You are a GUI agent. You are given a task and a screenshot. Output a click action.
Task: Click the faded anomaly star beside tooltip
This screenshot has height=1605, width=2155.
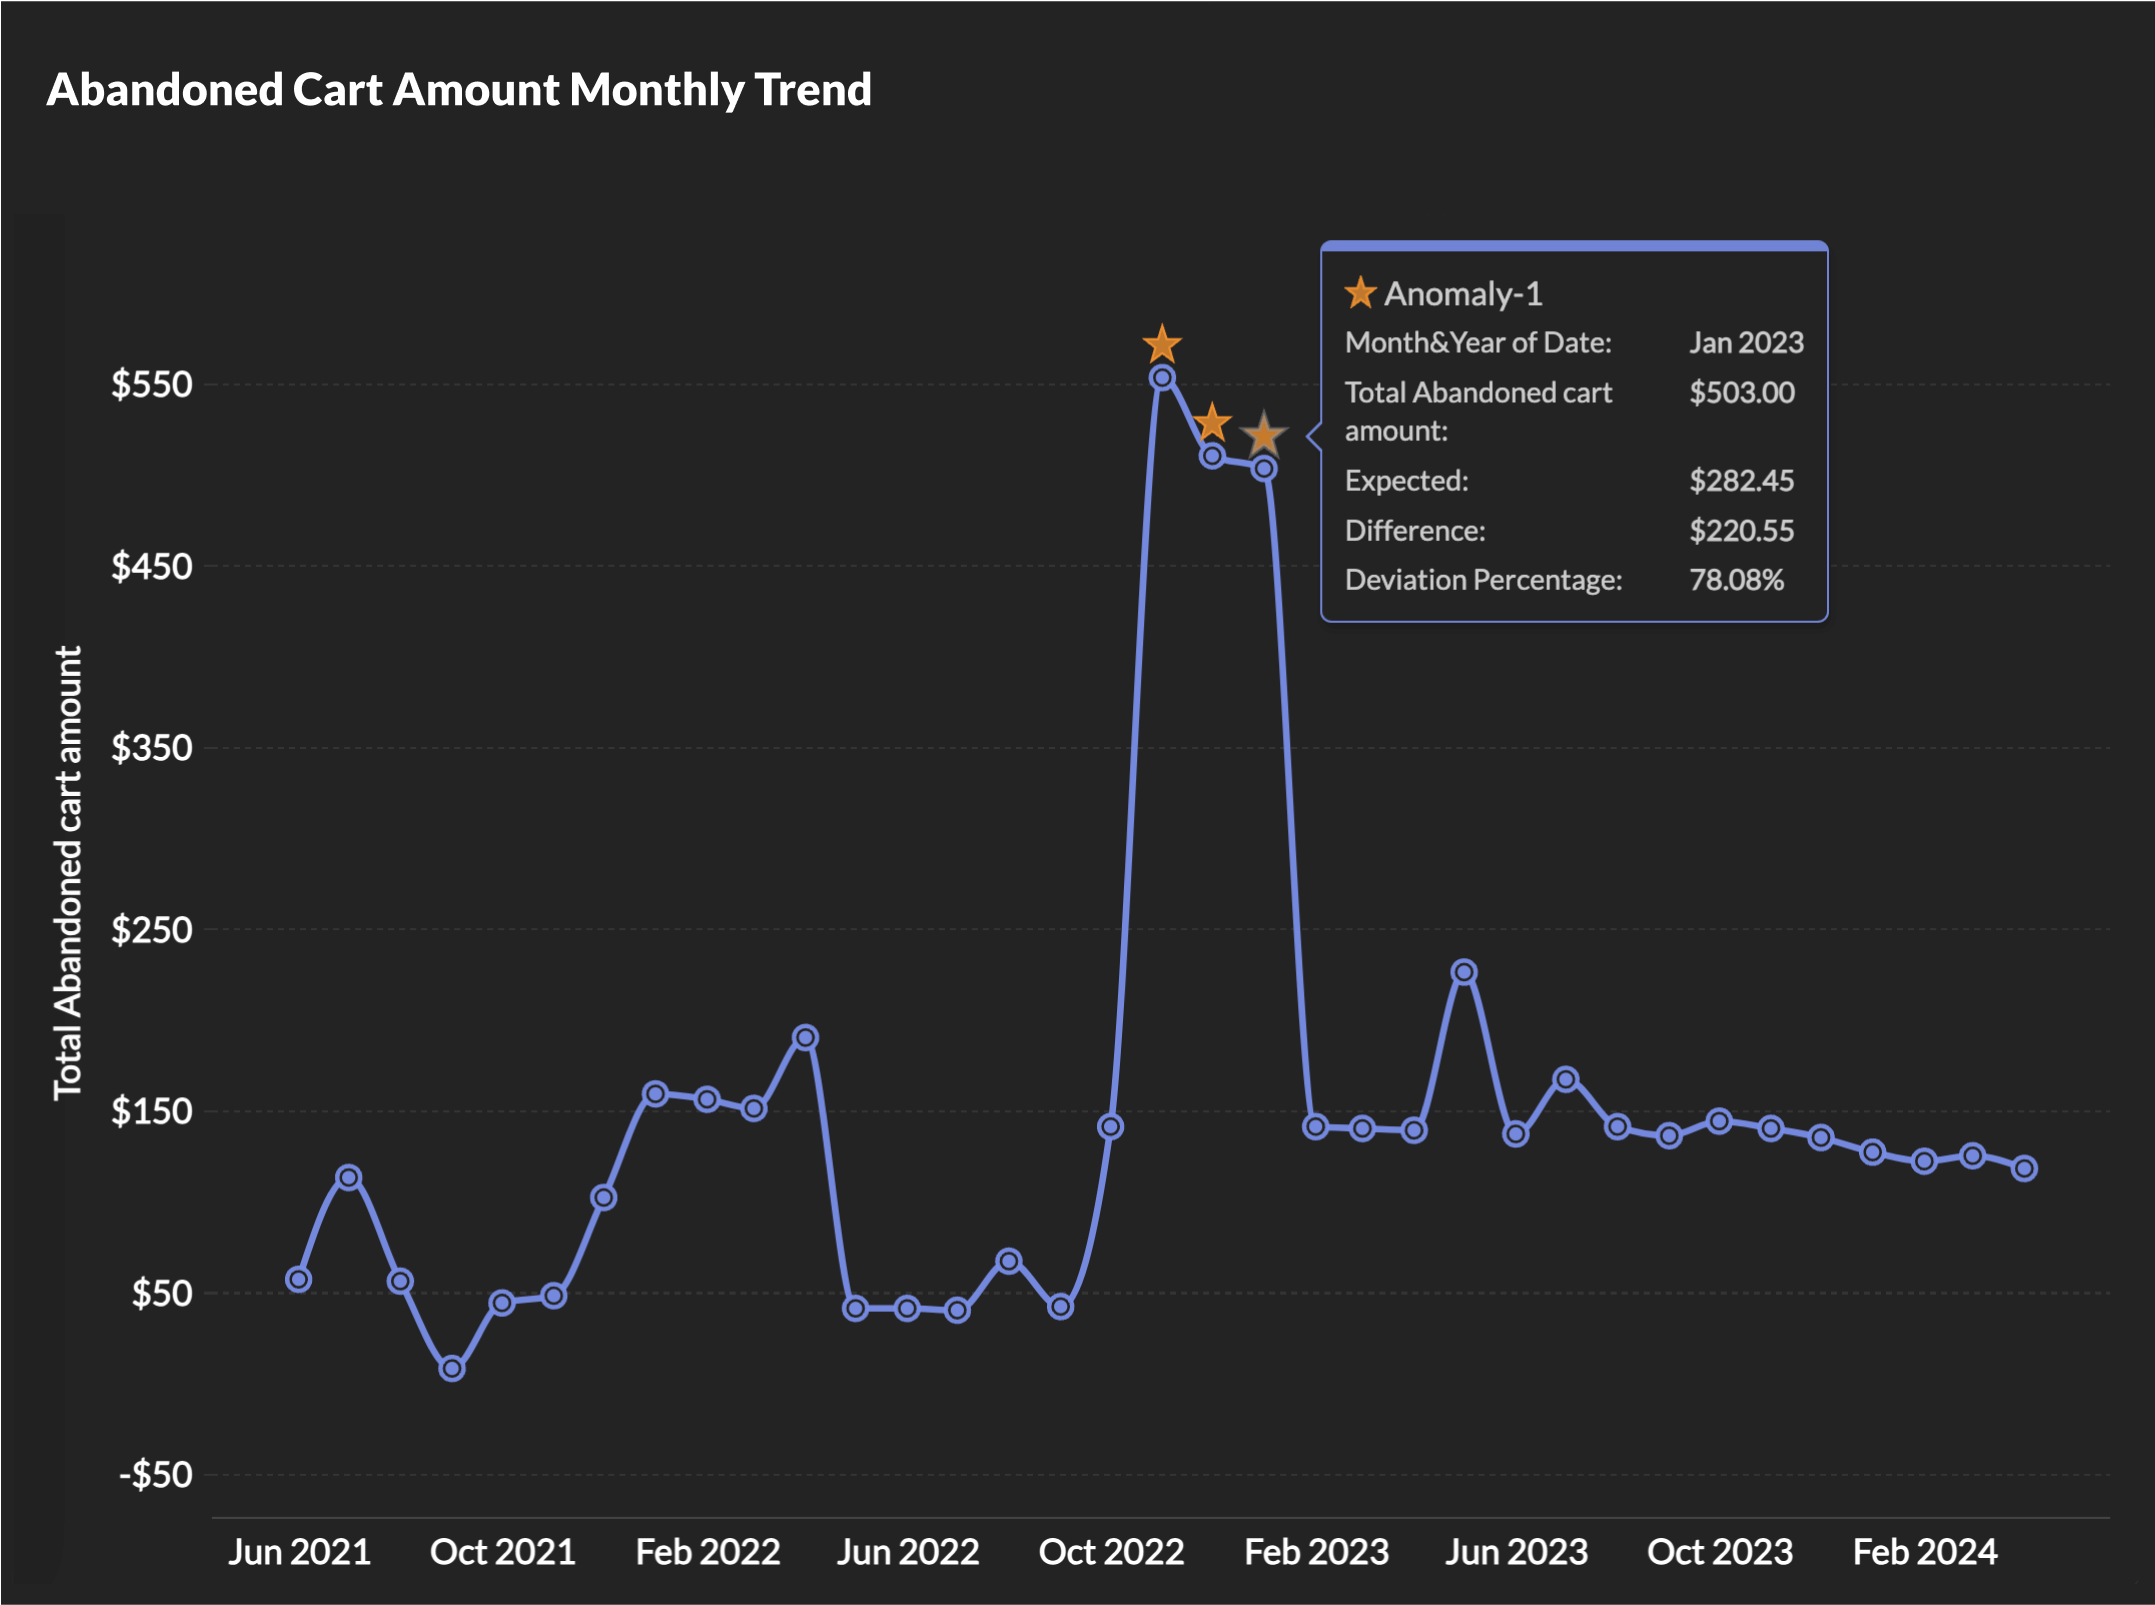(x=1264, y=436)
